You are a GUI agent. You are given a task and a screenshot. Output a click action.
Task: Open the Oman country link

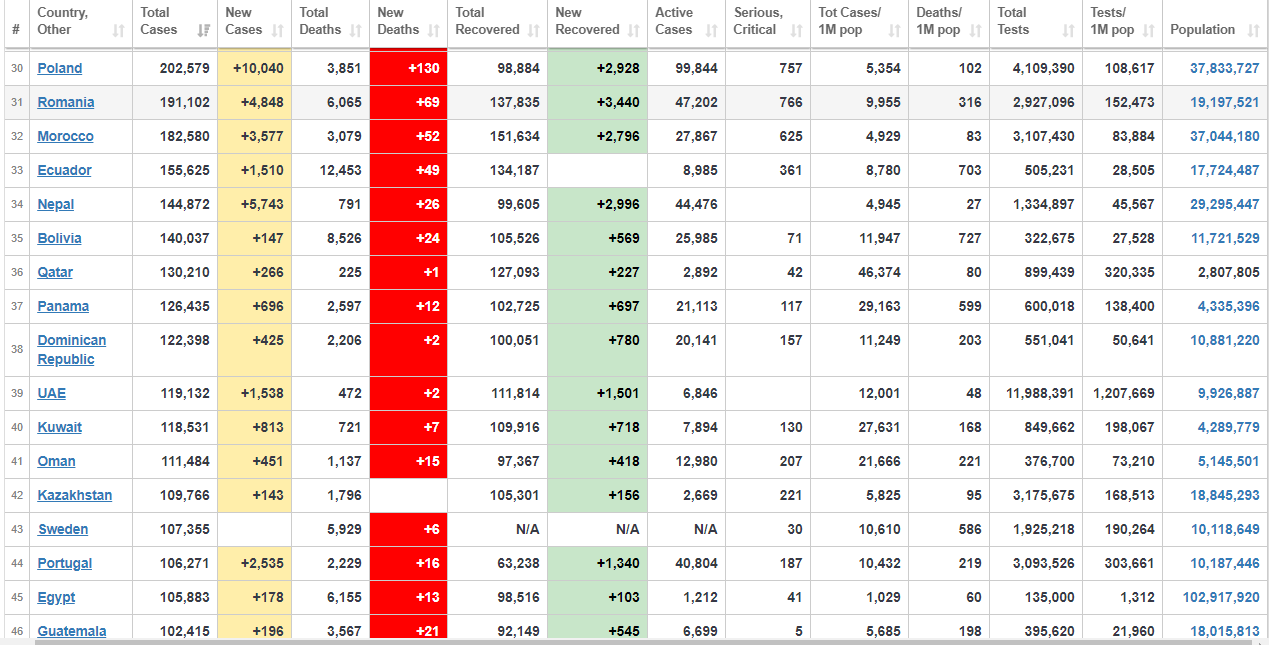tap(57, 461)
